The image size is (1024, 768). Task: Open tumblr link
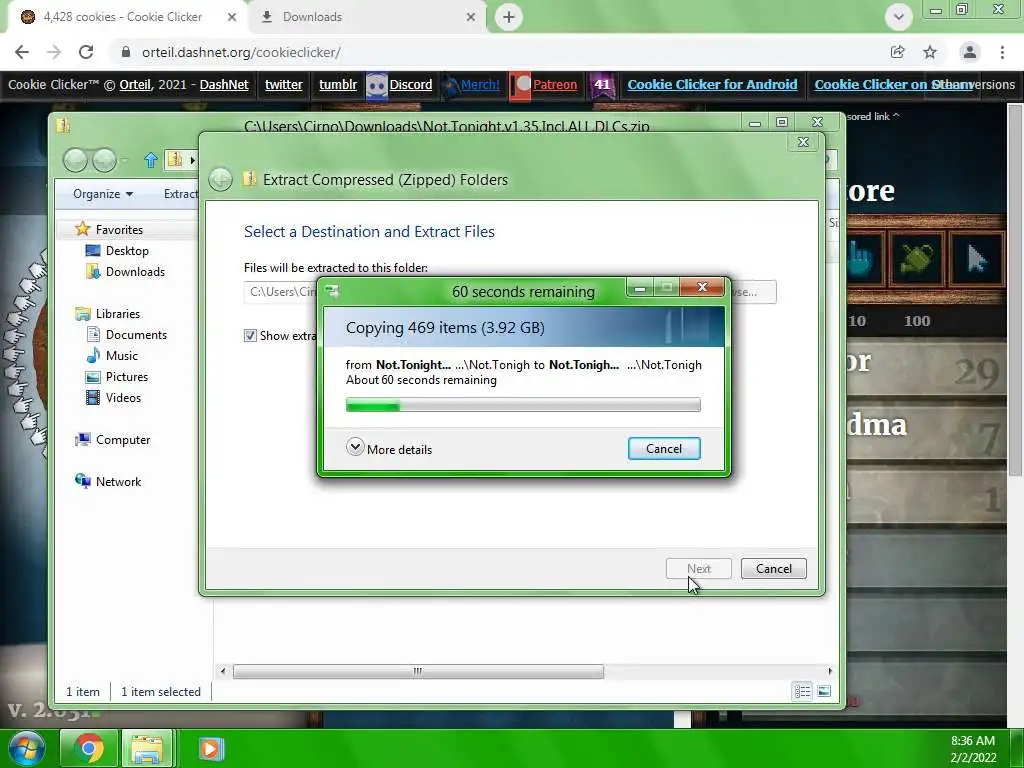pyautogui.click(x=338, y=85)
